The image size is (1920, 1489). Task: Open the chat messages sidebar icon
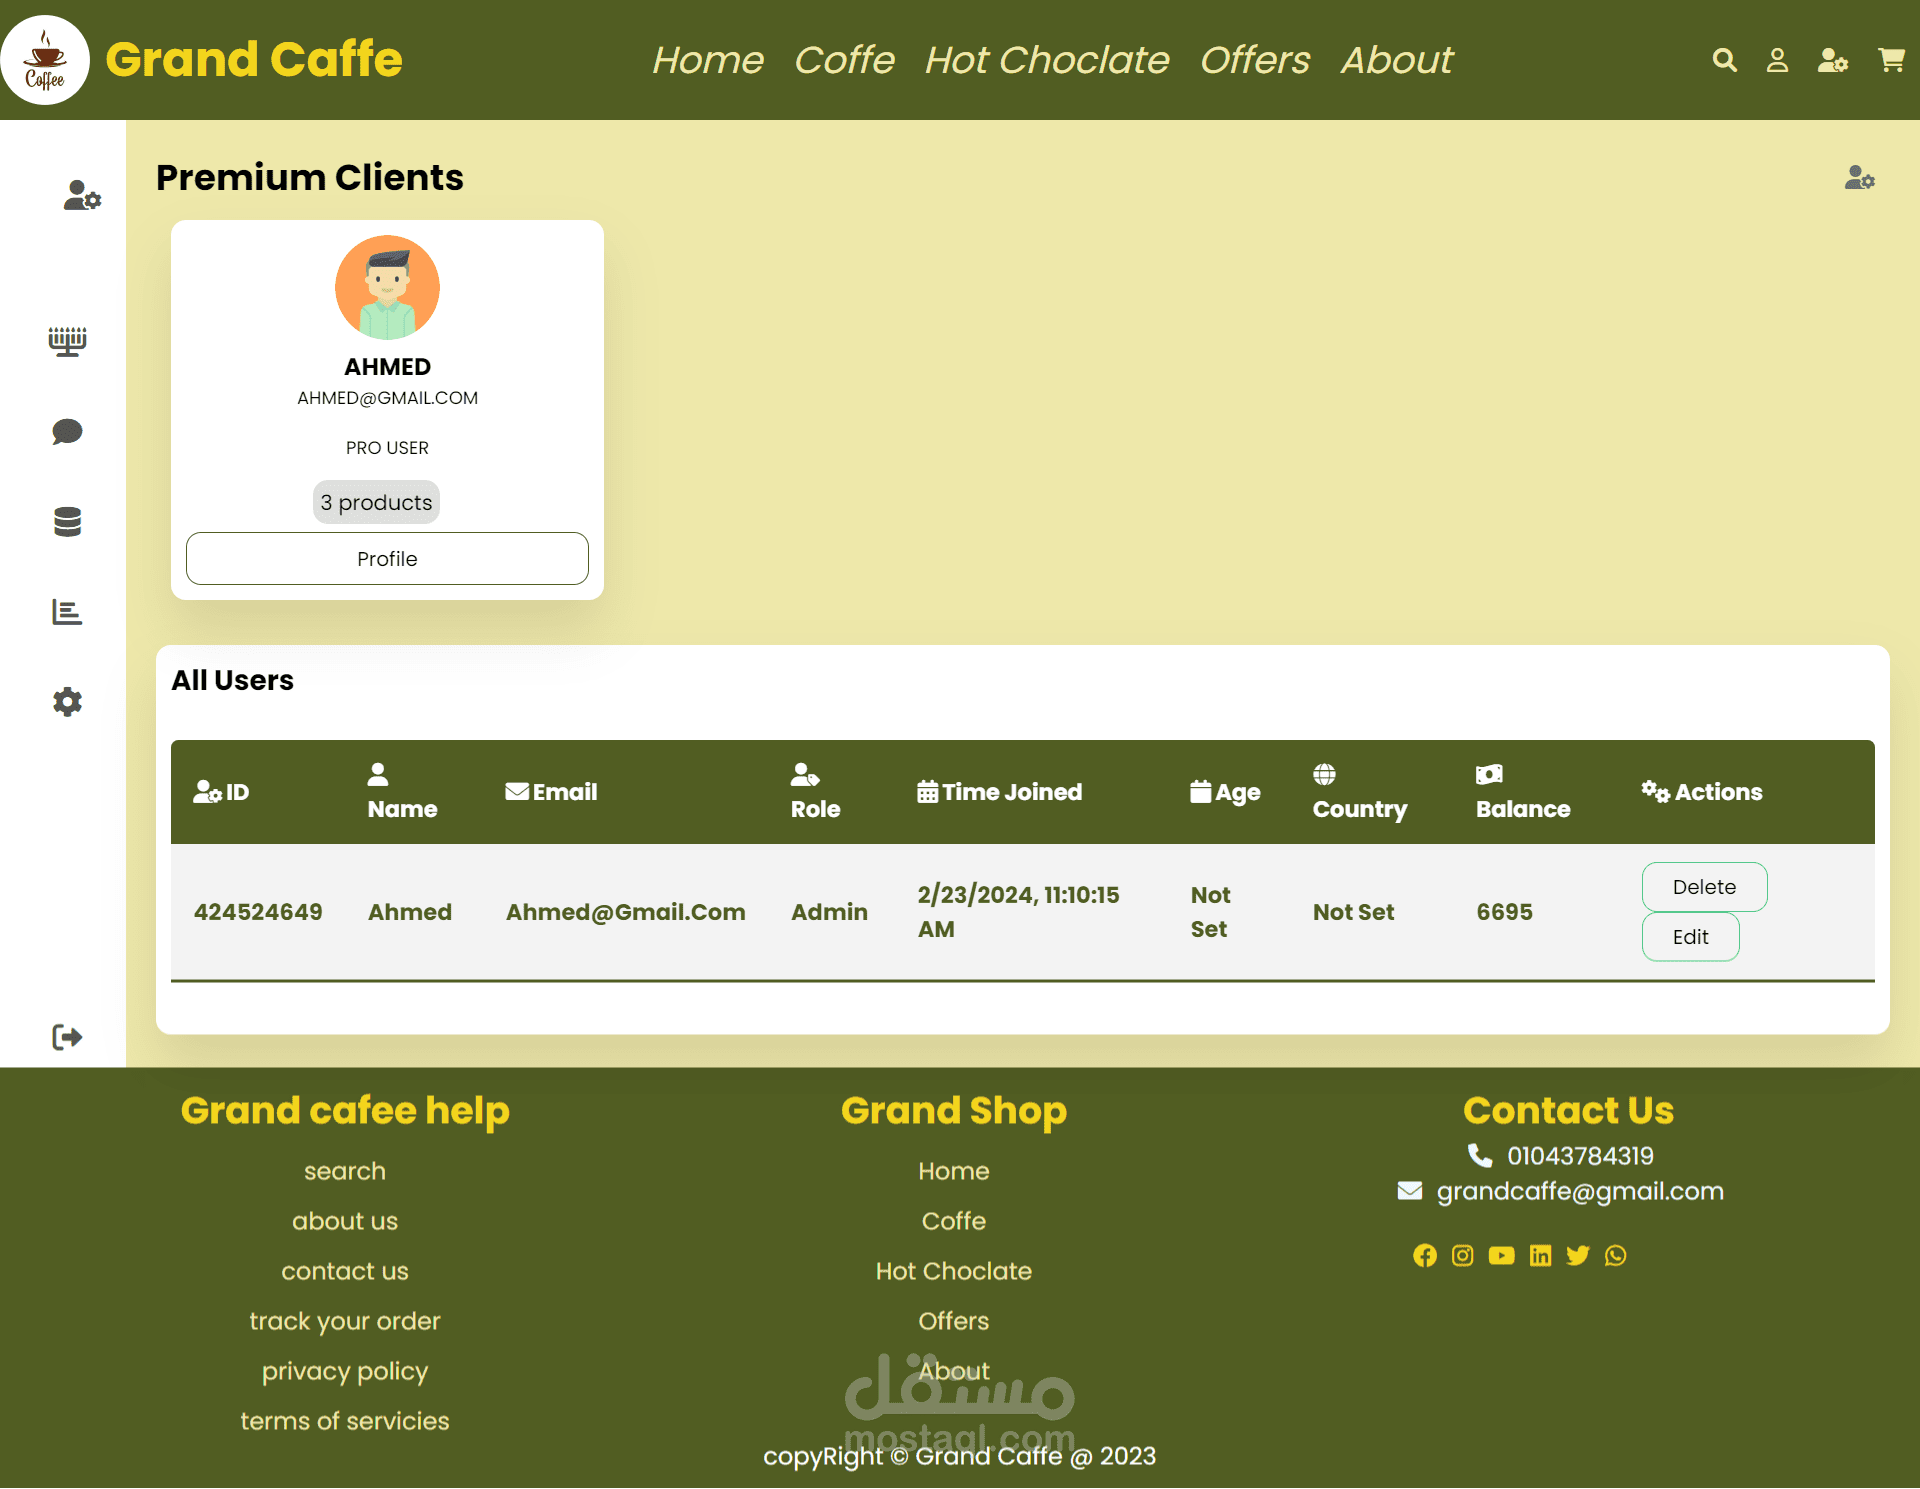[x=67, y=431]
